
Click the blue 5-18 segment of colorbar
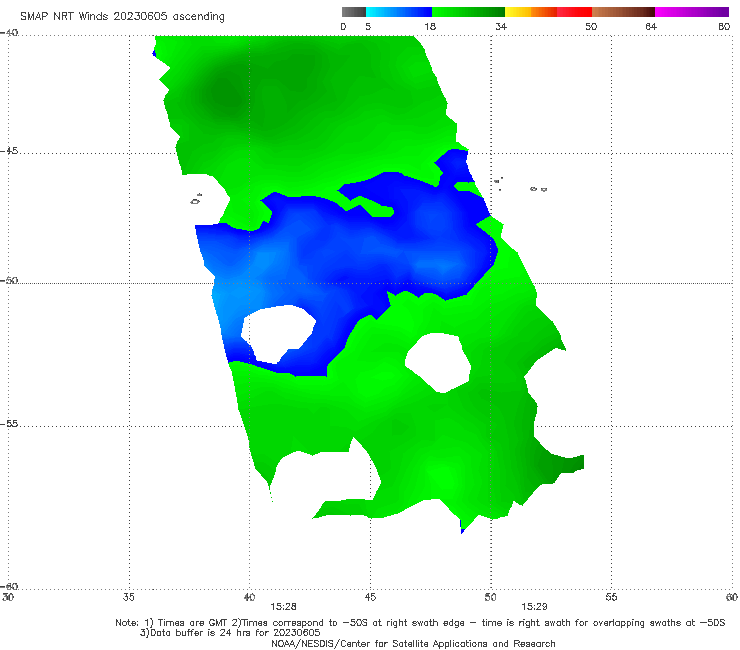click(x=399, y=12)
